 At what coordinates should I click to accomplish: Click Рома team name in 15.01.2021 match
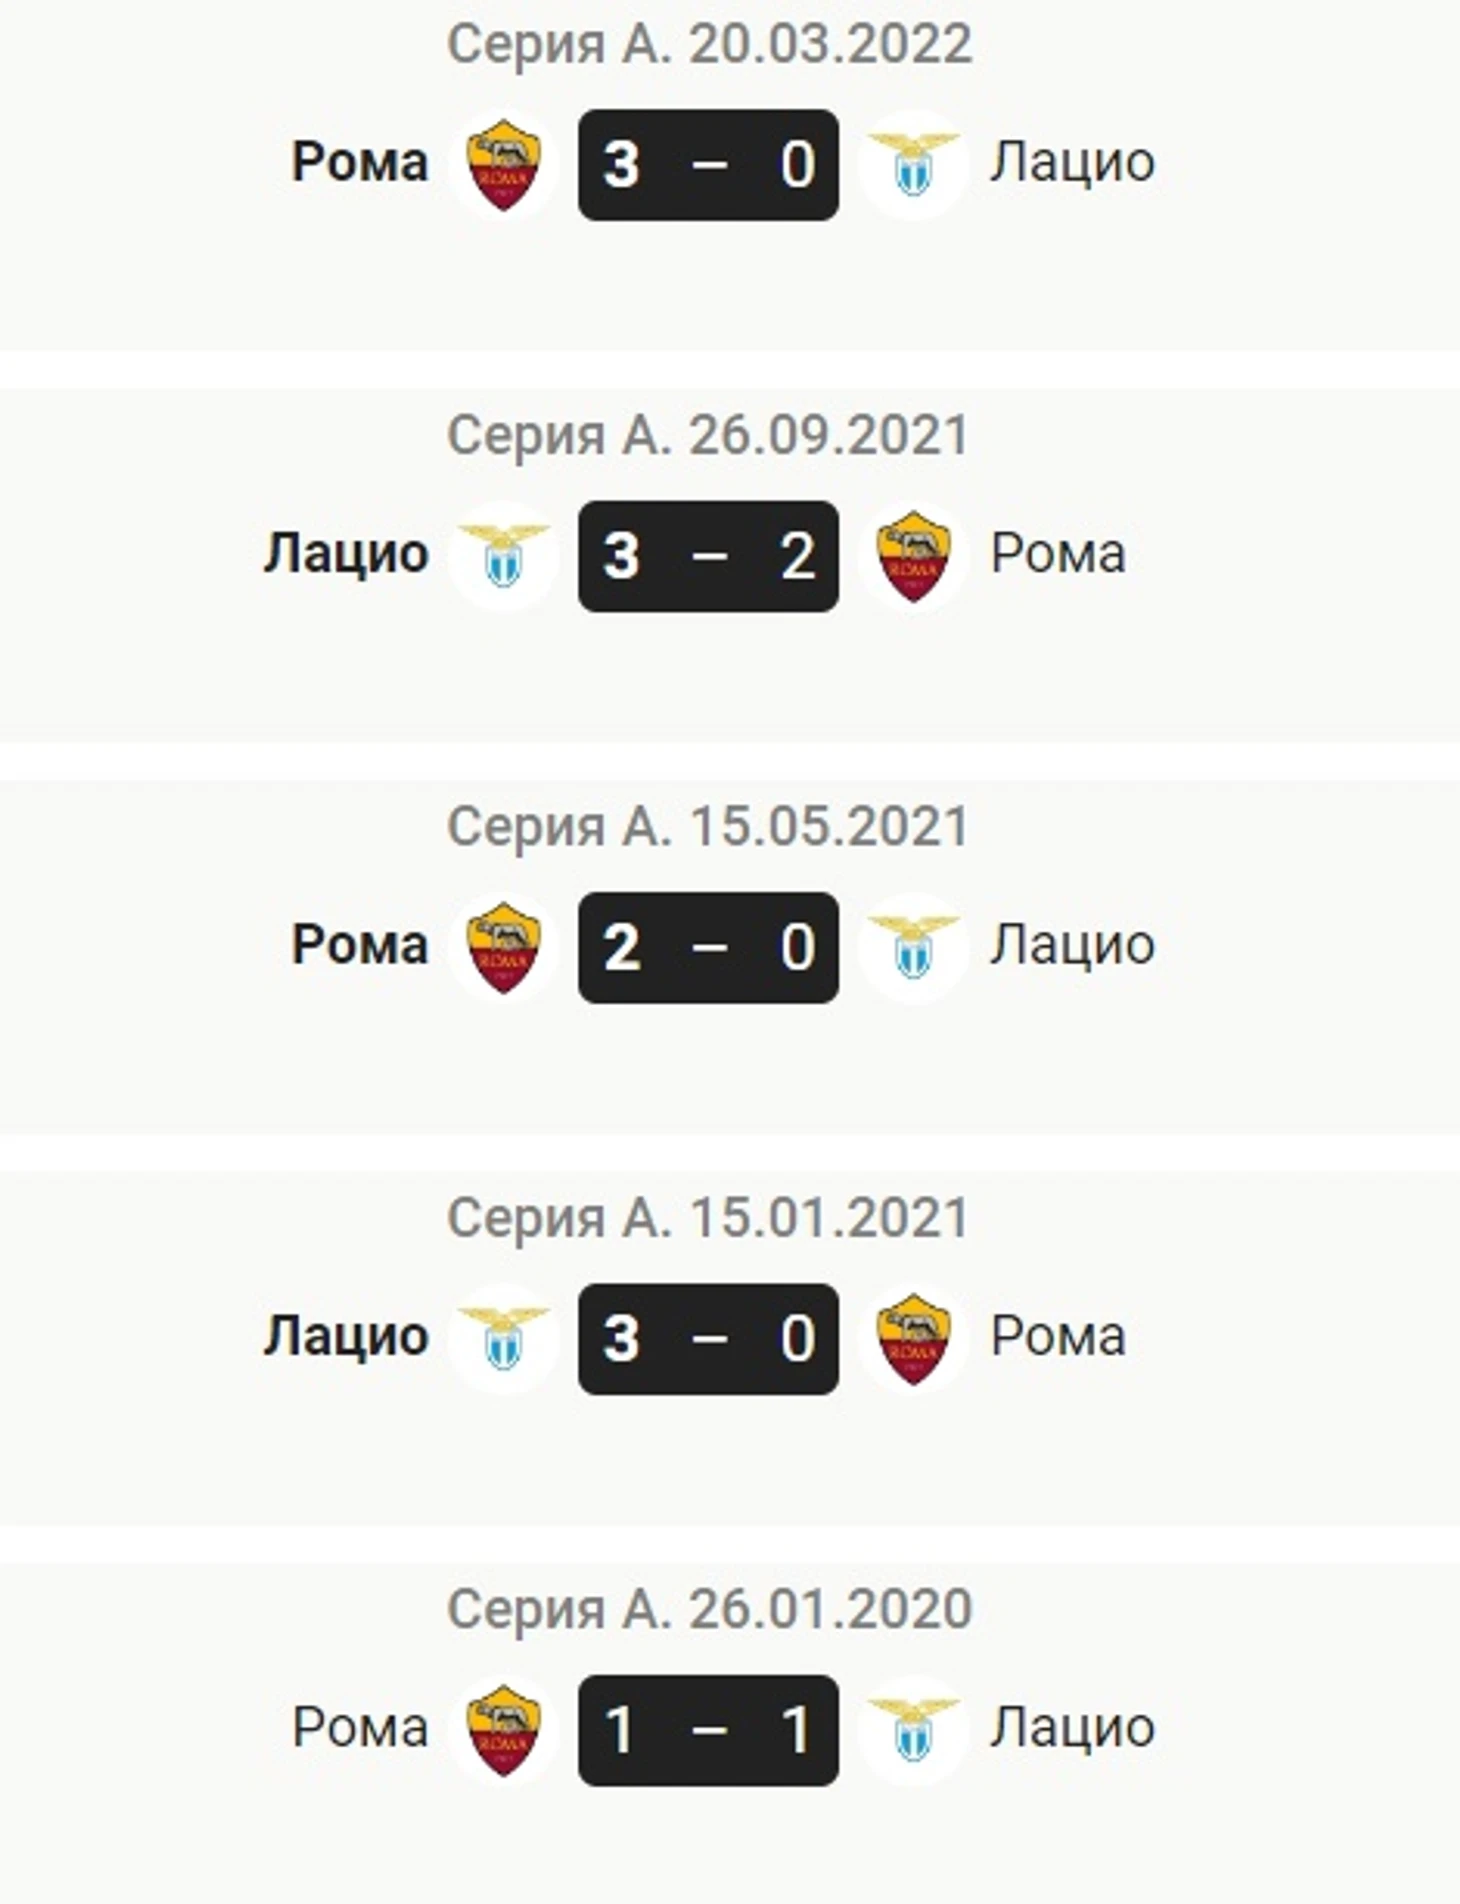[1058, 1336]
